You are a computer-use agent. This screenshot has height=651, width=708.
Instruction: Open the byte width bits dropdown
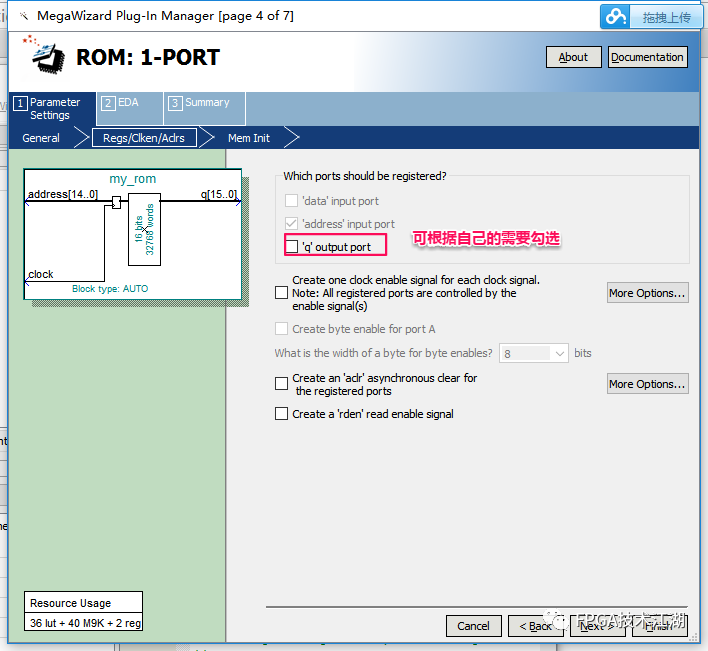point(533,353)
